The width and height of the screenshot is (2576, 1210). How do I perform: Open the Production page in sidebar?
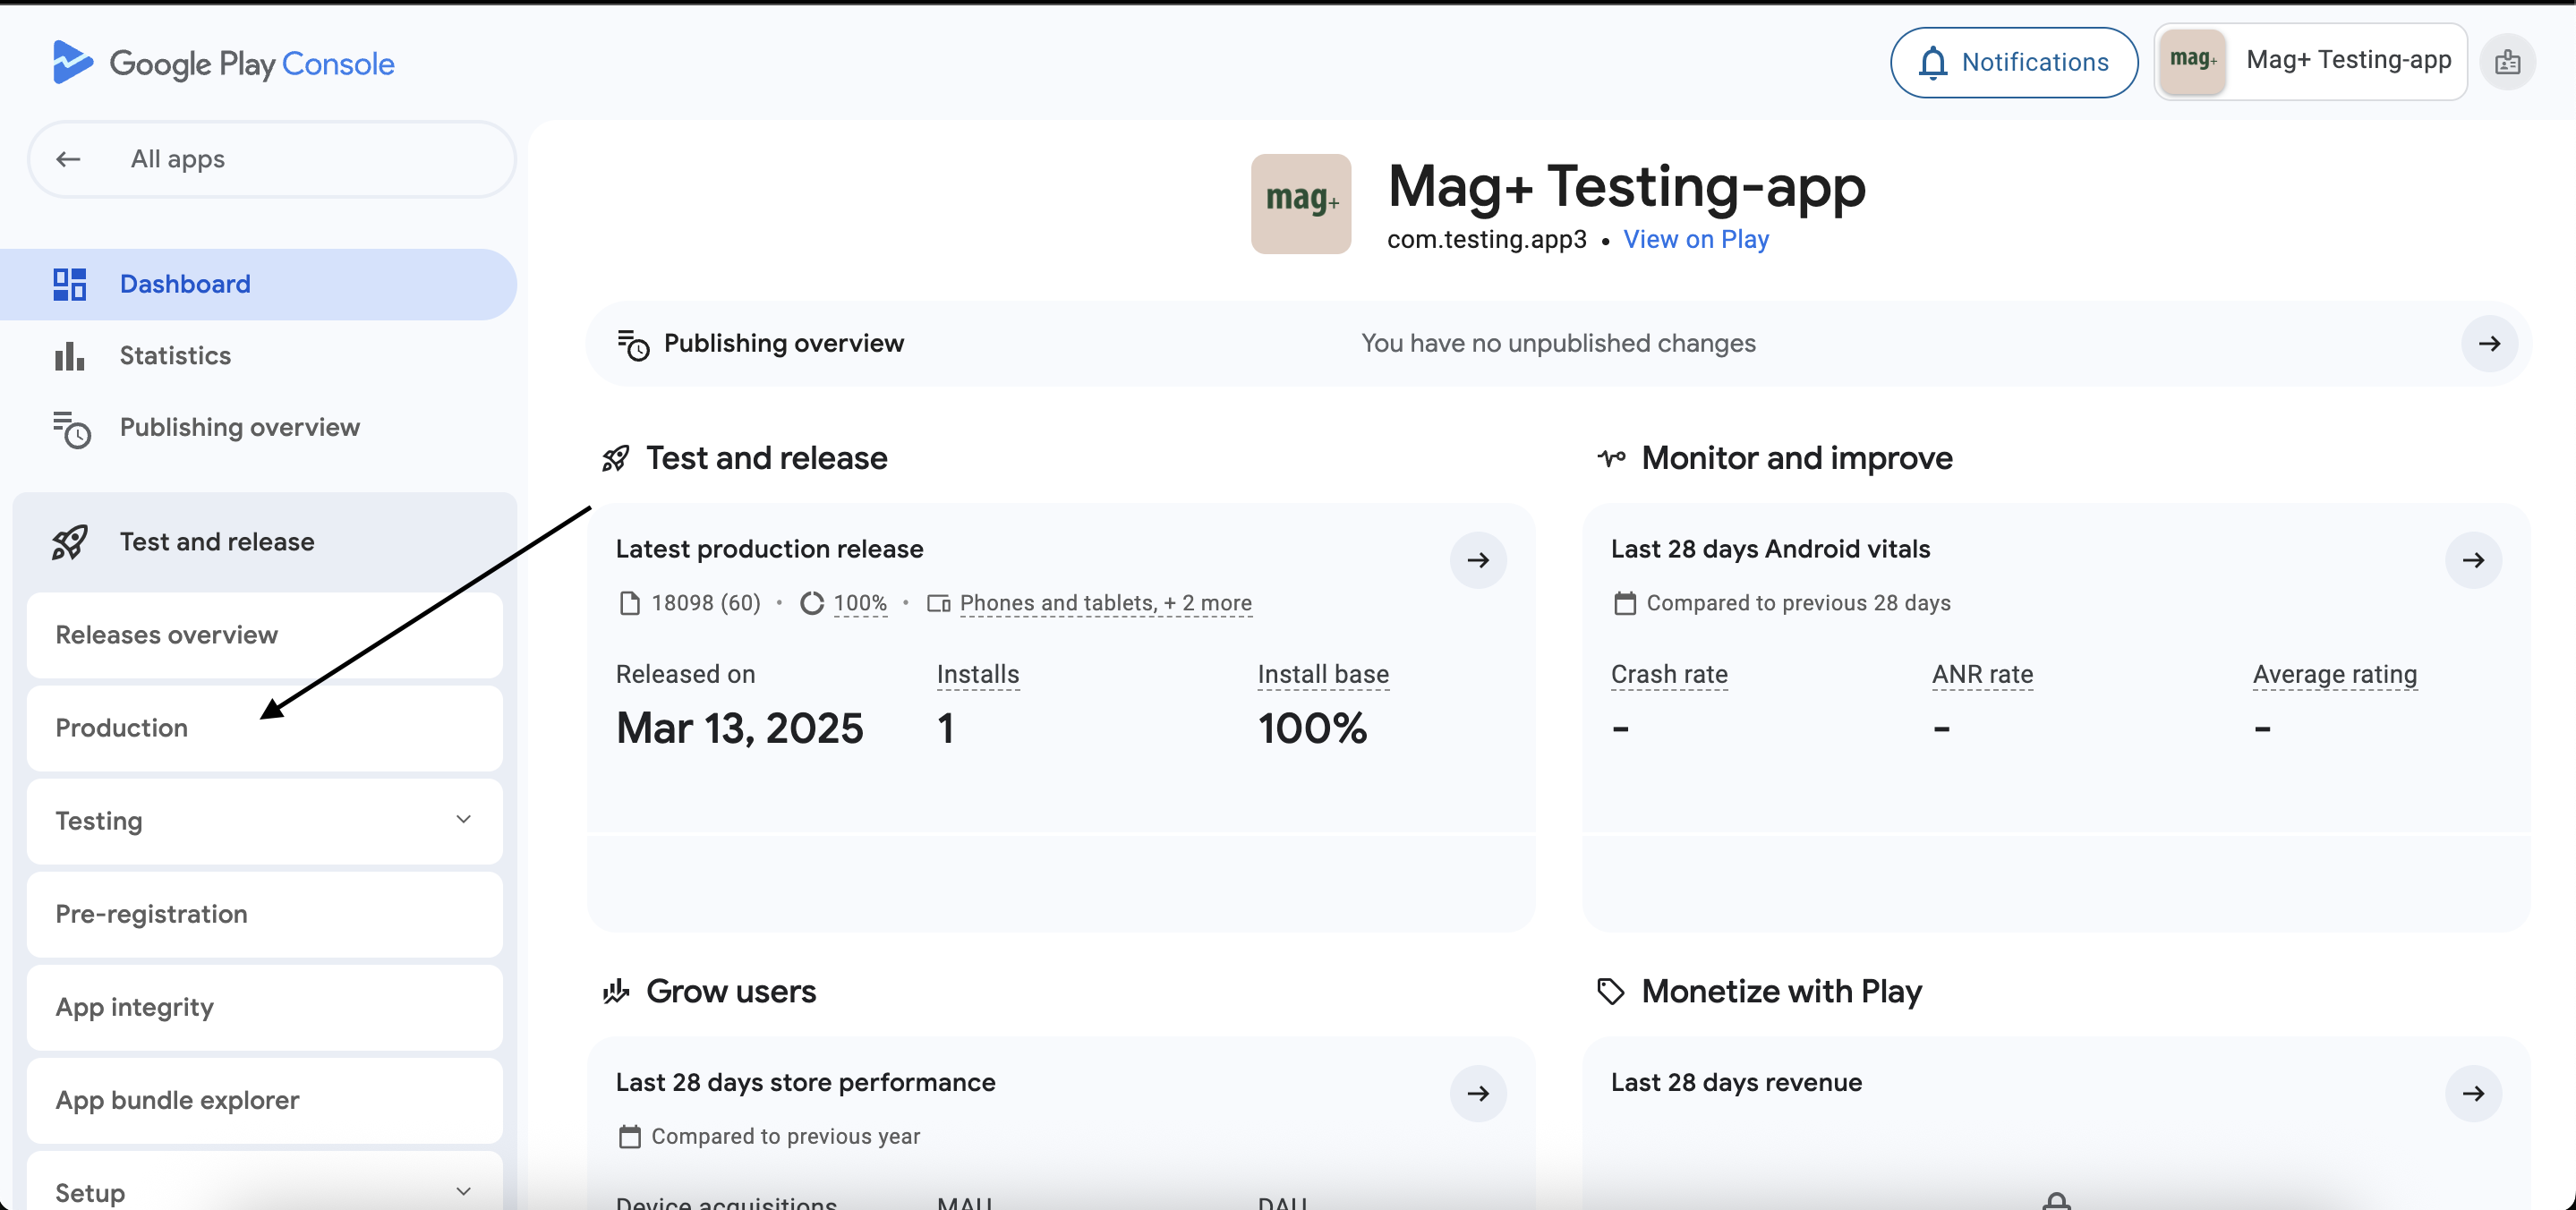(x=264, y=728)
